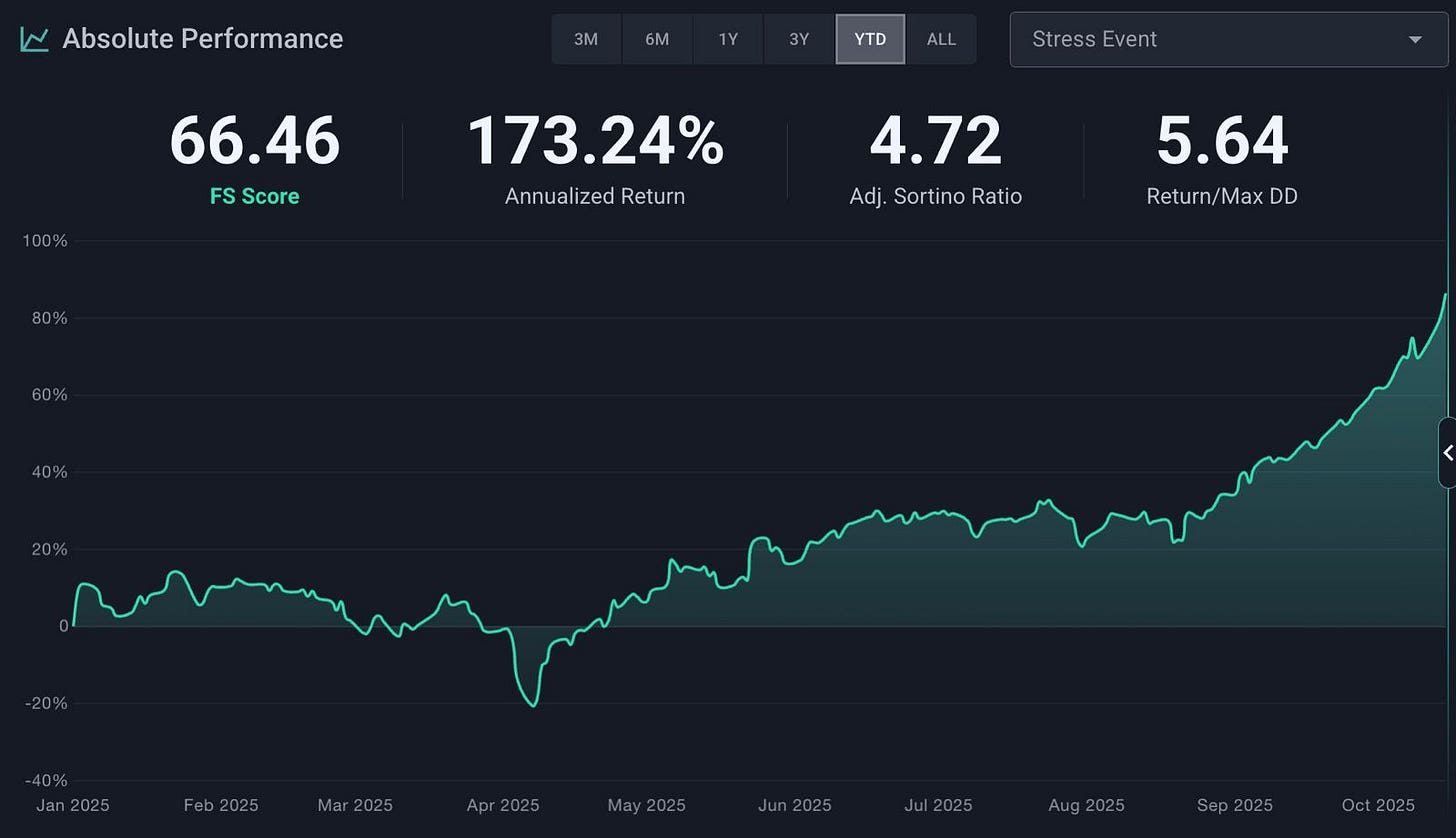Click the 66.46 FS Score value
The width and height of the screenshot is (1456, 838).
pyautogui.click(x=255, y=141)
